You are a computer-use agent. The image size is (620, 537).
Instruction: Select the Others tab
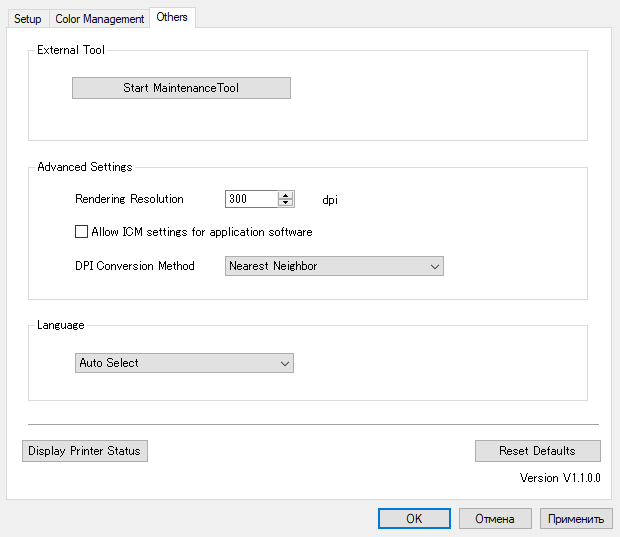pos(172,17)
